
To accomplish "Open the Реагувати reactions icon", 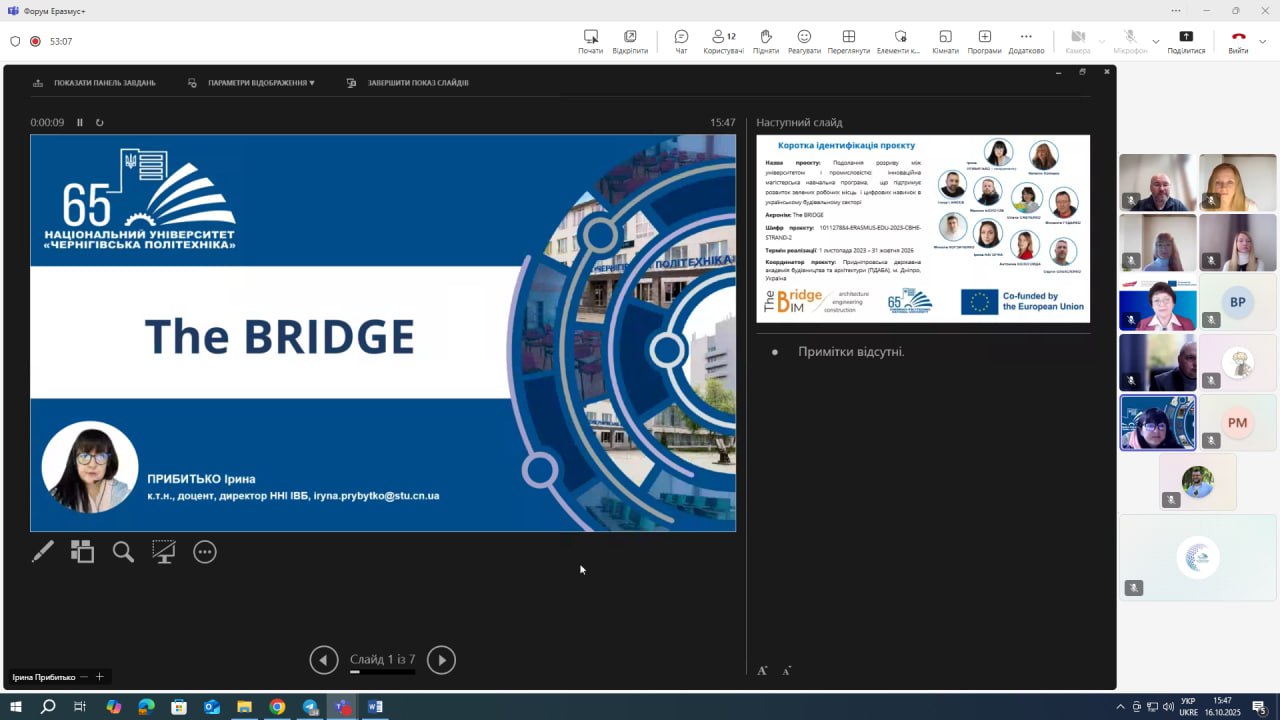I will [804, 41].
